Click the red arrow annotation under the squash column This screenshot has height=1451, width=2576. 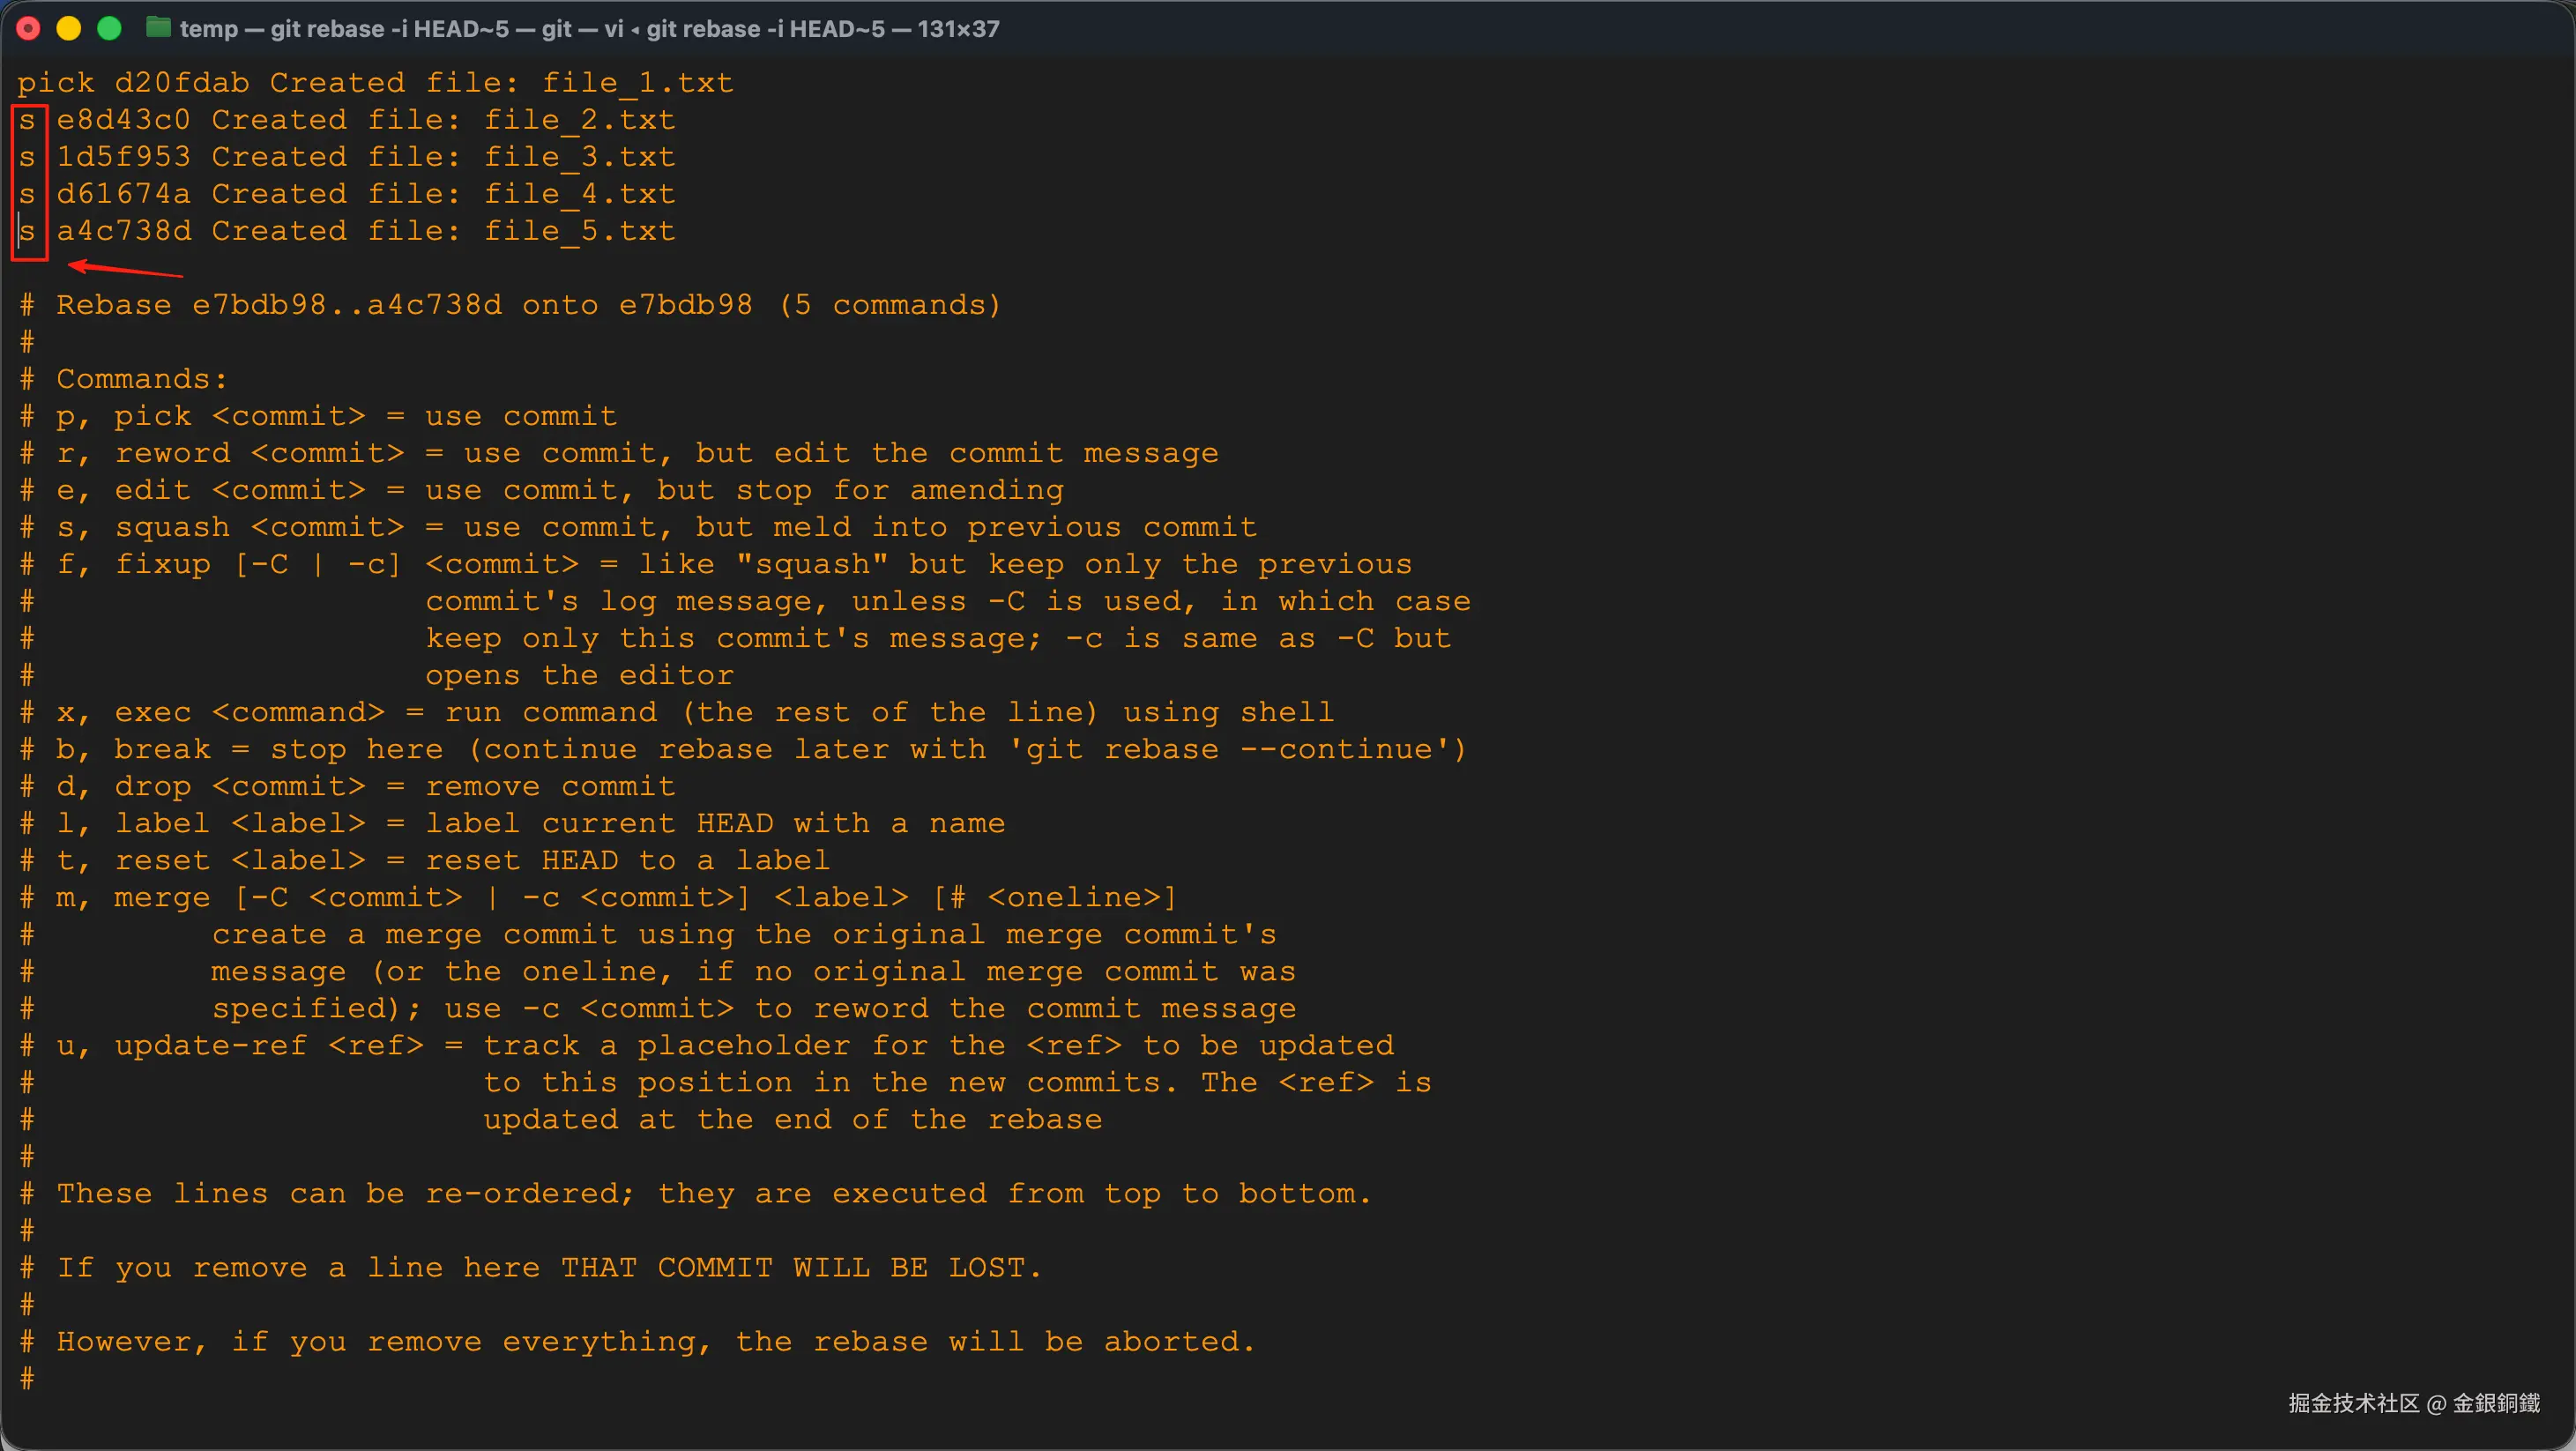coord(125,268)
